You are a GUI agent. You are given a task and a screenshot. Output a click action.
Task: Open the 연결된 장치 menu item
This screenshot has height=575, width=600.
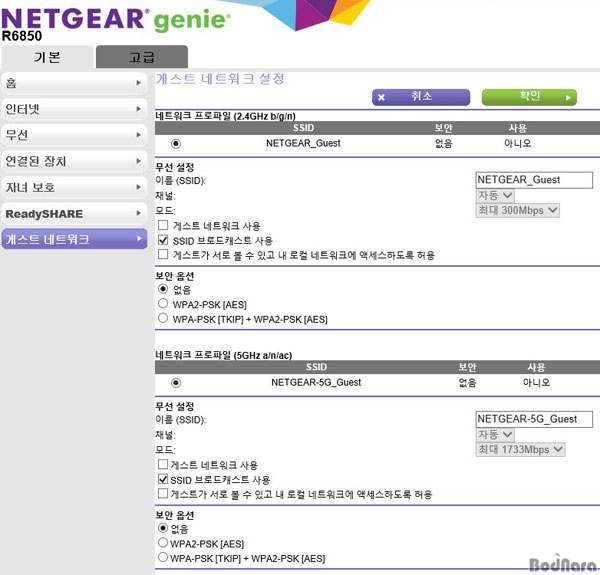[74, 161]
